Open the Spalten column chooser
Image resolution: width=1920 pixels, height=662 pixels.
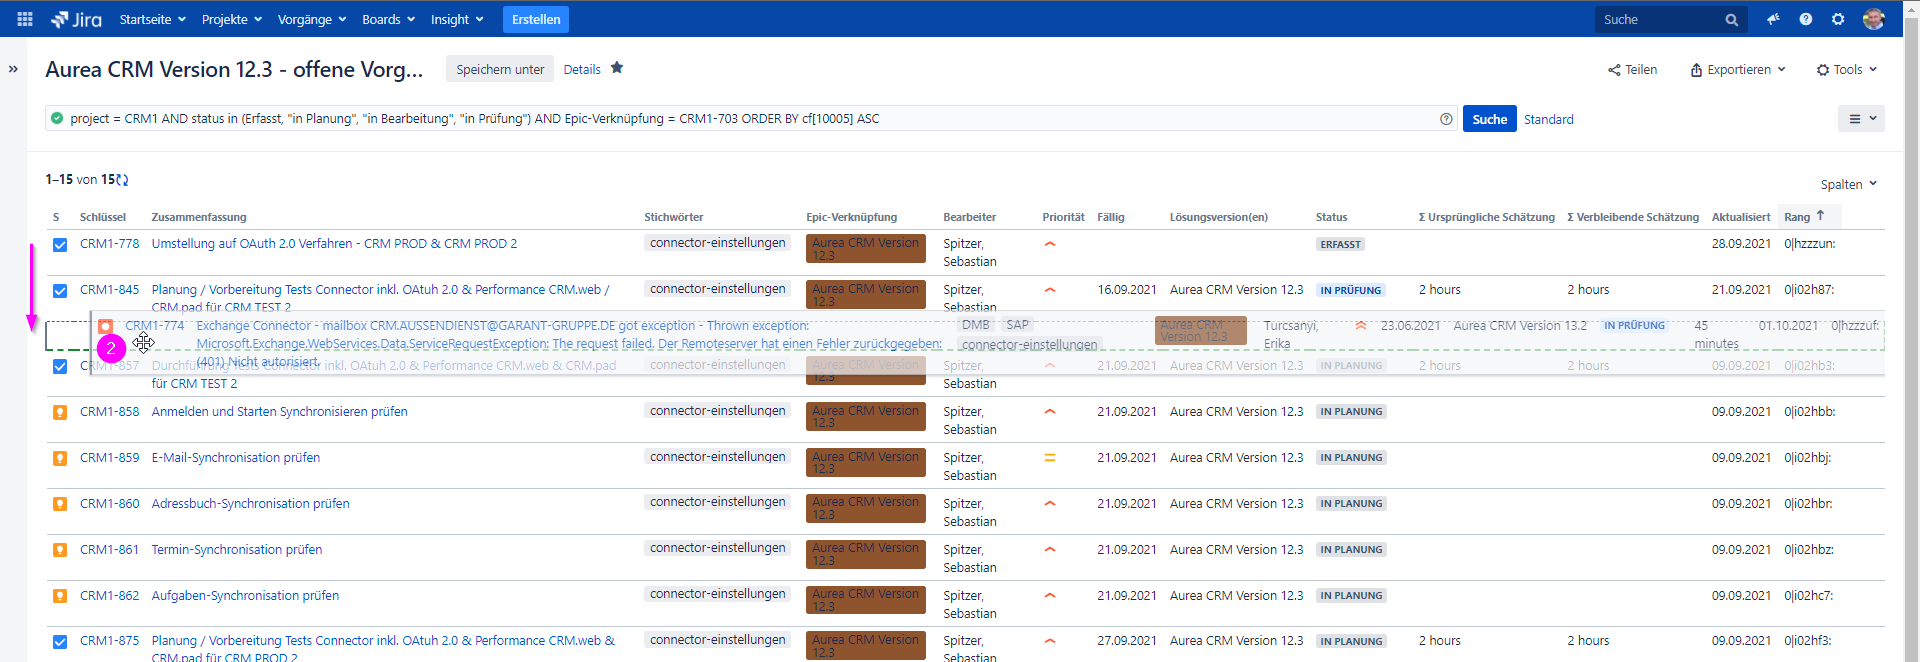(x=1849, y=184)
